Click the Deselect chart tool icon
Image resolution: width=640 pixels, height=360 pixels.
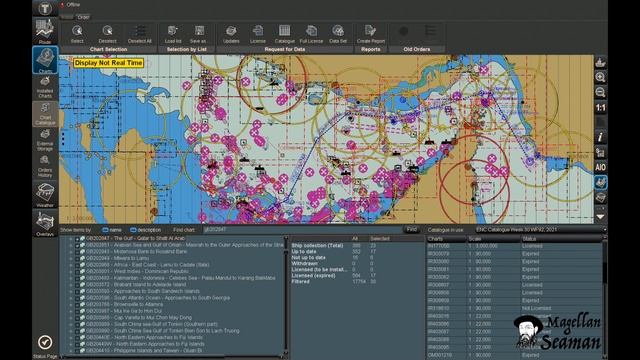[108, 31]
